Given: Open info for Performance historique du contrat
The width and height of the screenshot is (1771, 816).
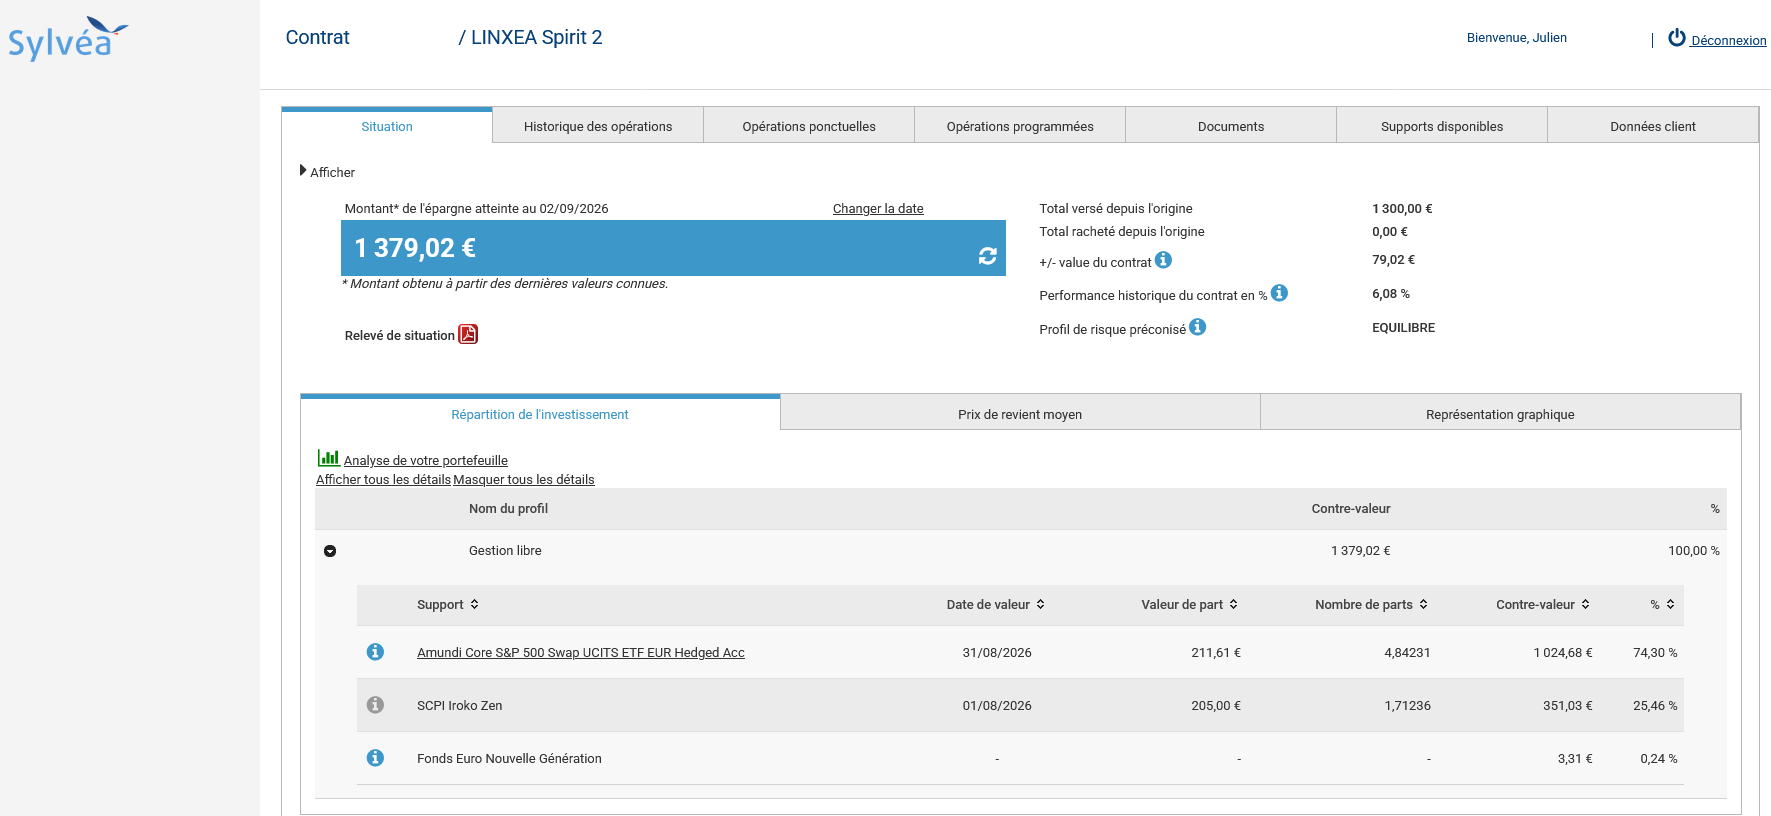Looking at the screenshot, I should [x=1279, y=293].
